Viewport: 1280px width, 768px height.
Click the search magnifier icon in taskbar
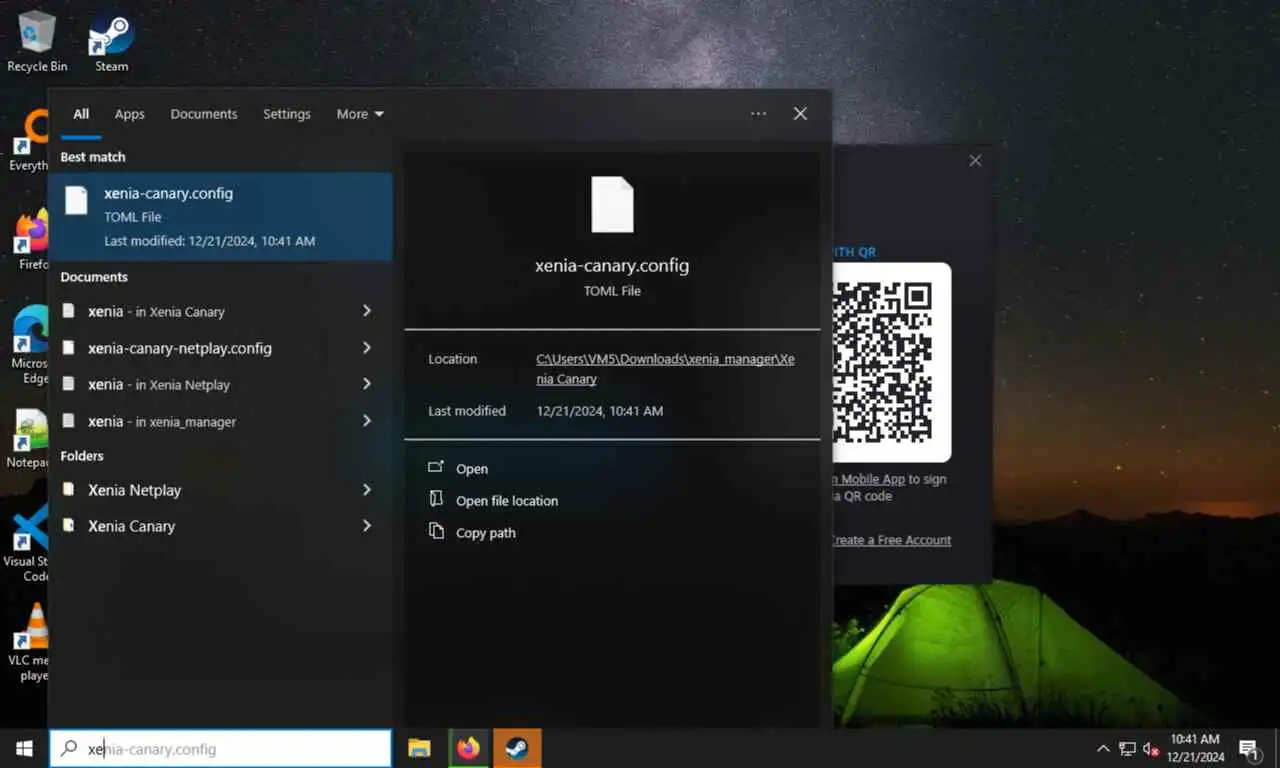tap(69, 748)
